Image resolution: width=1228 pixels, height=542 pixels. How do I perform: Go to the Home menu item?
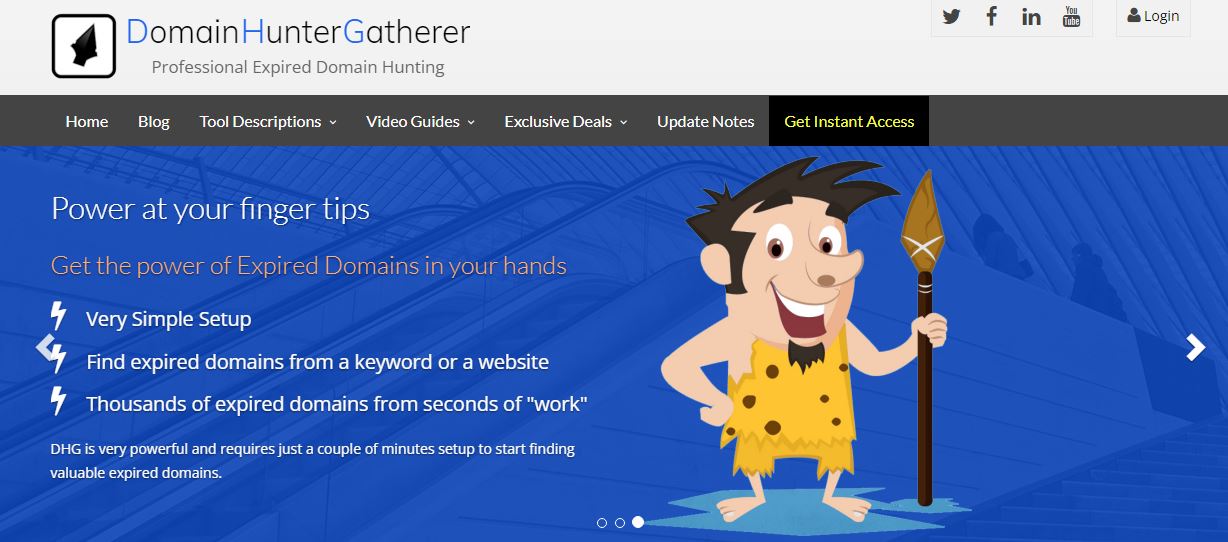click(x=87, y=121)
